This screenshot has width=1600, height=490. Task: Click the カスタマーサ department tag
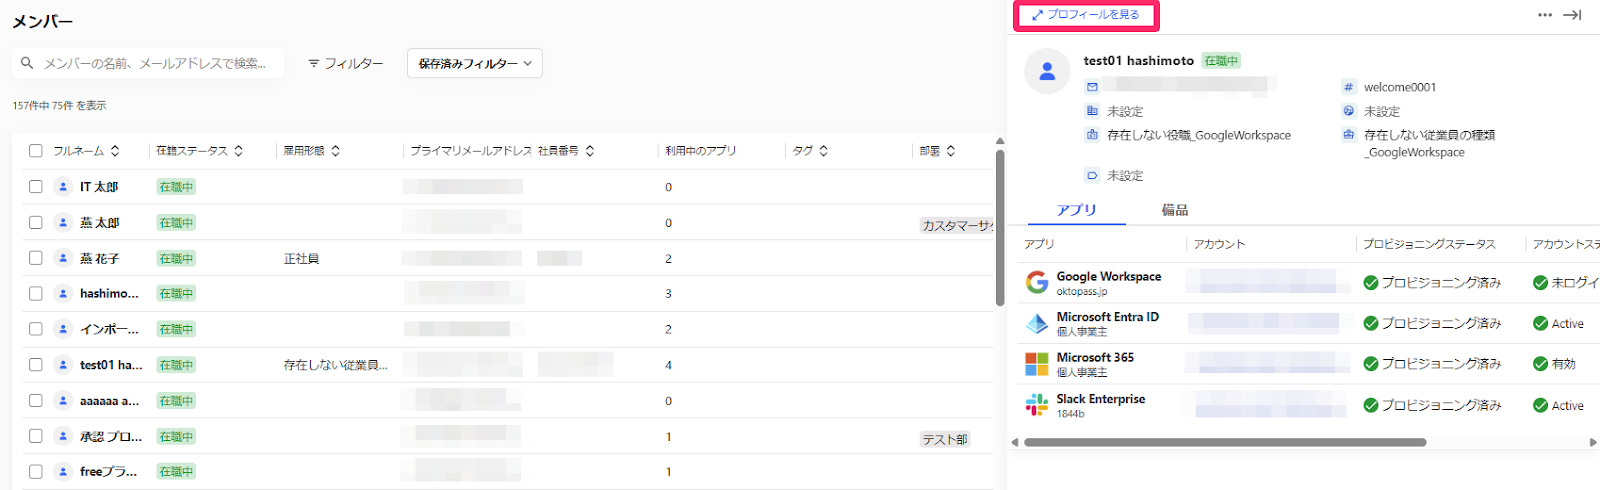click(956, 226)
